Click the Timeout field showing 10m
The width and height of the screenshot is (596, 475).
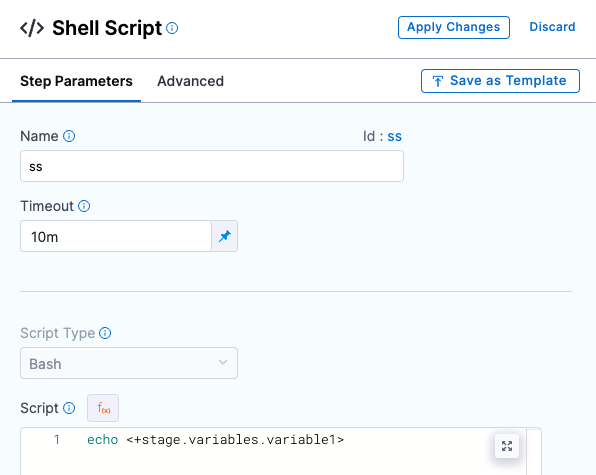click(116, 236)
